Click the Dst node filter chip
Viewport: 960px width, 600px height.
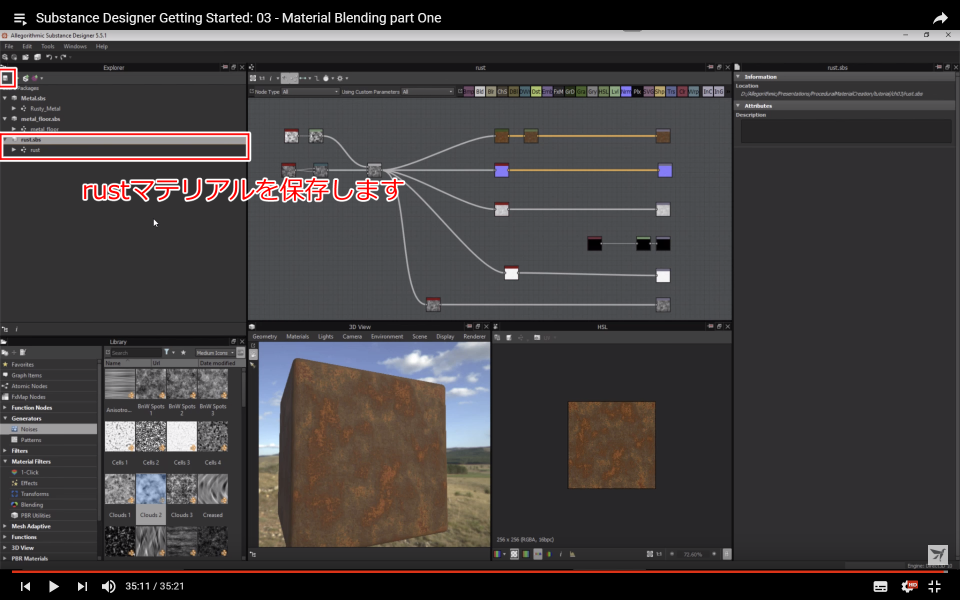[536, 92]
